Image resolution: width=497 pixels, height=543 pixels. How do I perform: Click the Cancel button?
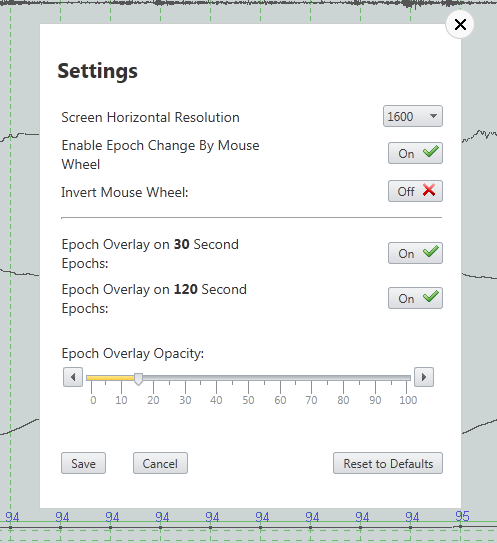coord(160,463)
